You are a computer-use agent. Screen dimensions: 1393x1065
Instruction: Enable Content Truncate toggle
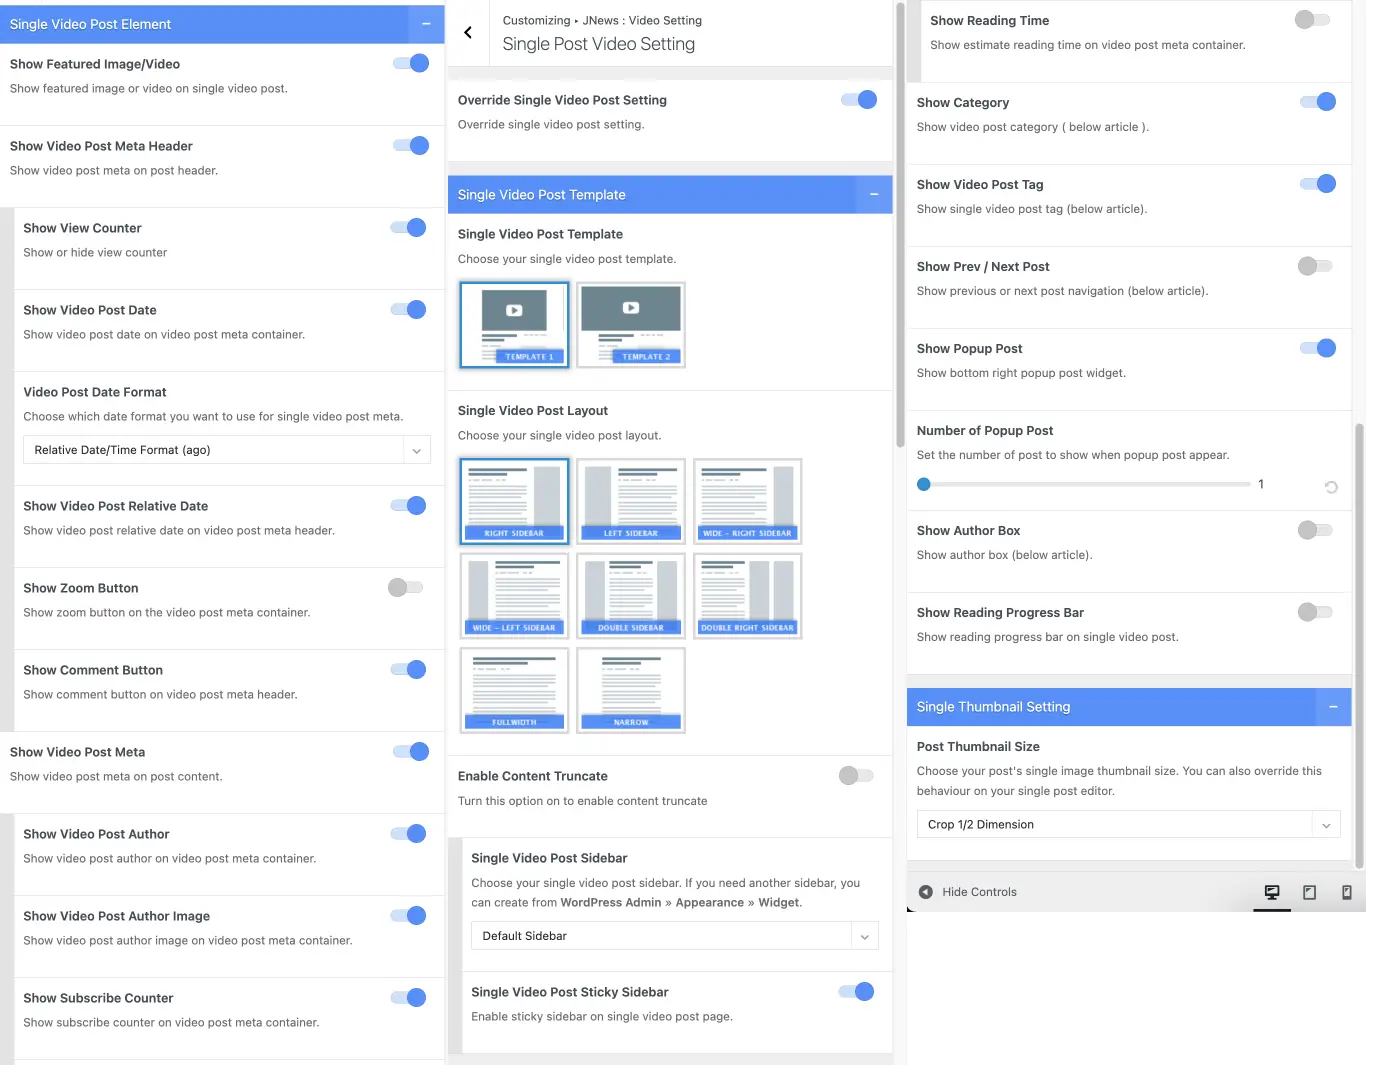click(856, 776)
